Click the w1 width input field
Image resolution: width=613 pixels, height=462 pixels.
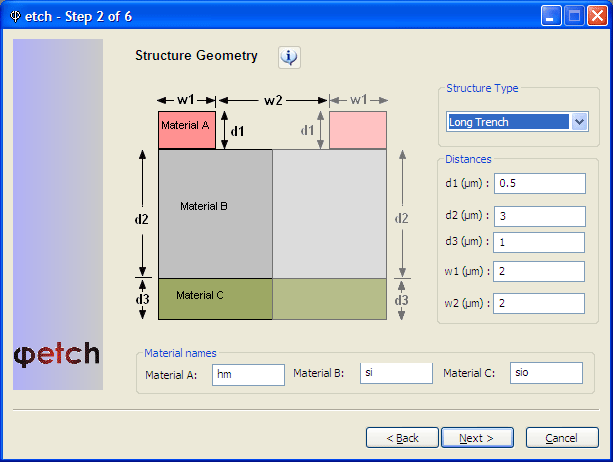tap(539, 272)
